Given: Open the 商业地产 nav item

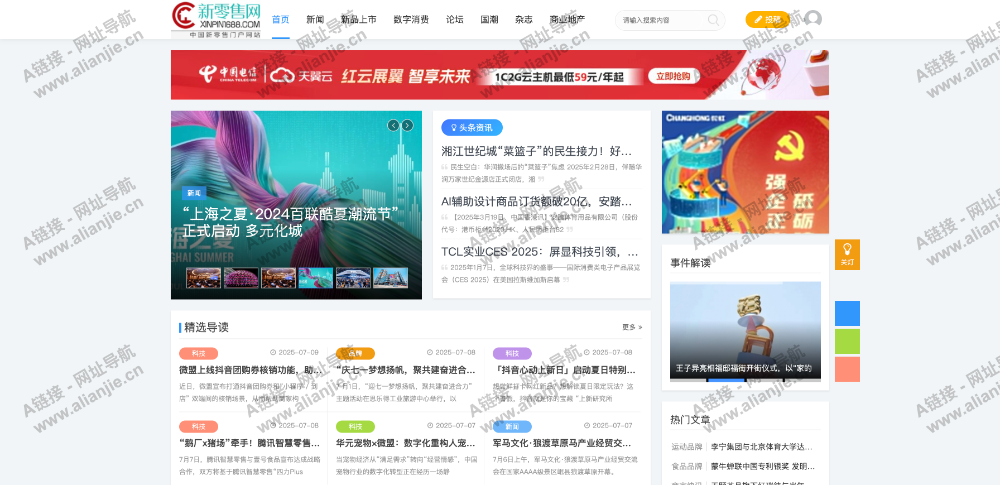Looking at the screenshot, I should coord(567,20).
